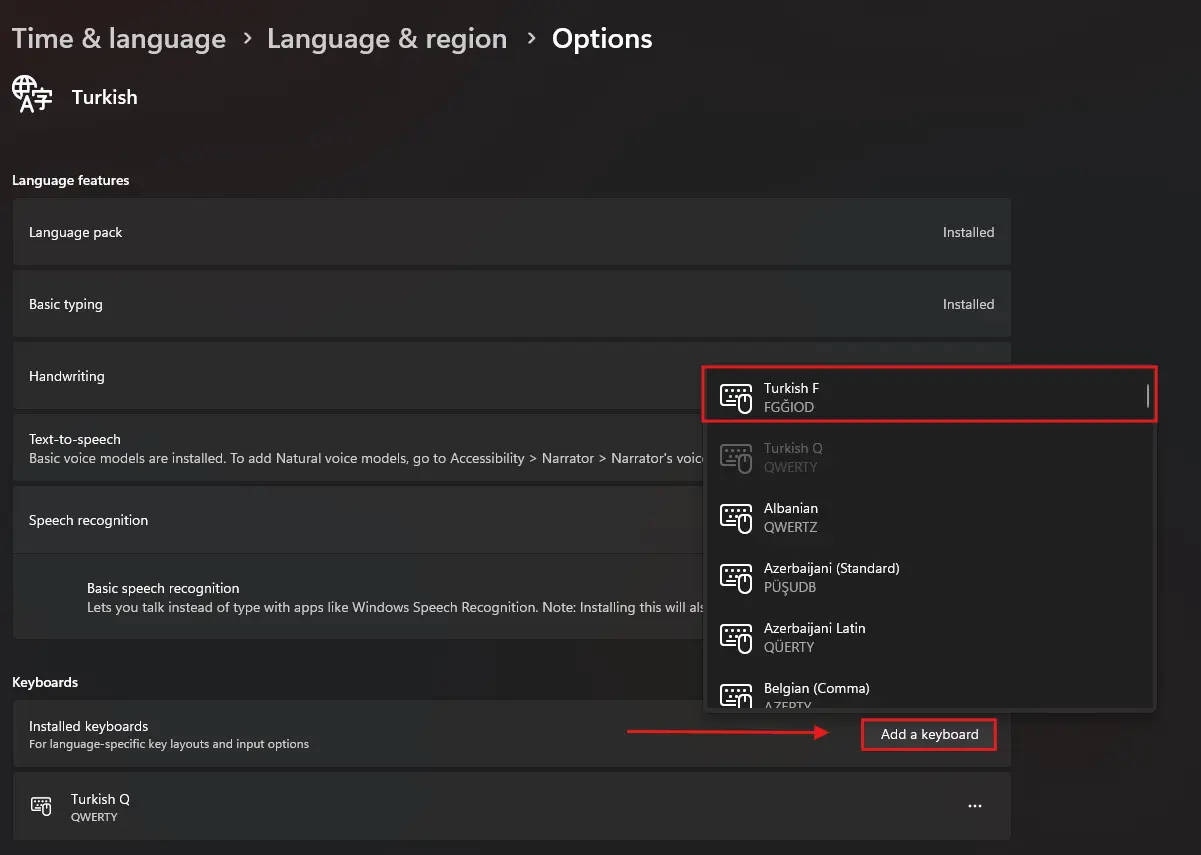The height and width of the screenshot is (855, 1201).
Task: Choose Azerbaijani (Standard) PÜŞUDB layout
Action: click(930, 577)
